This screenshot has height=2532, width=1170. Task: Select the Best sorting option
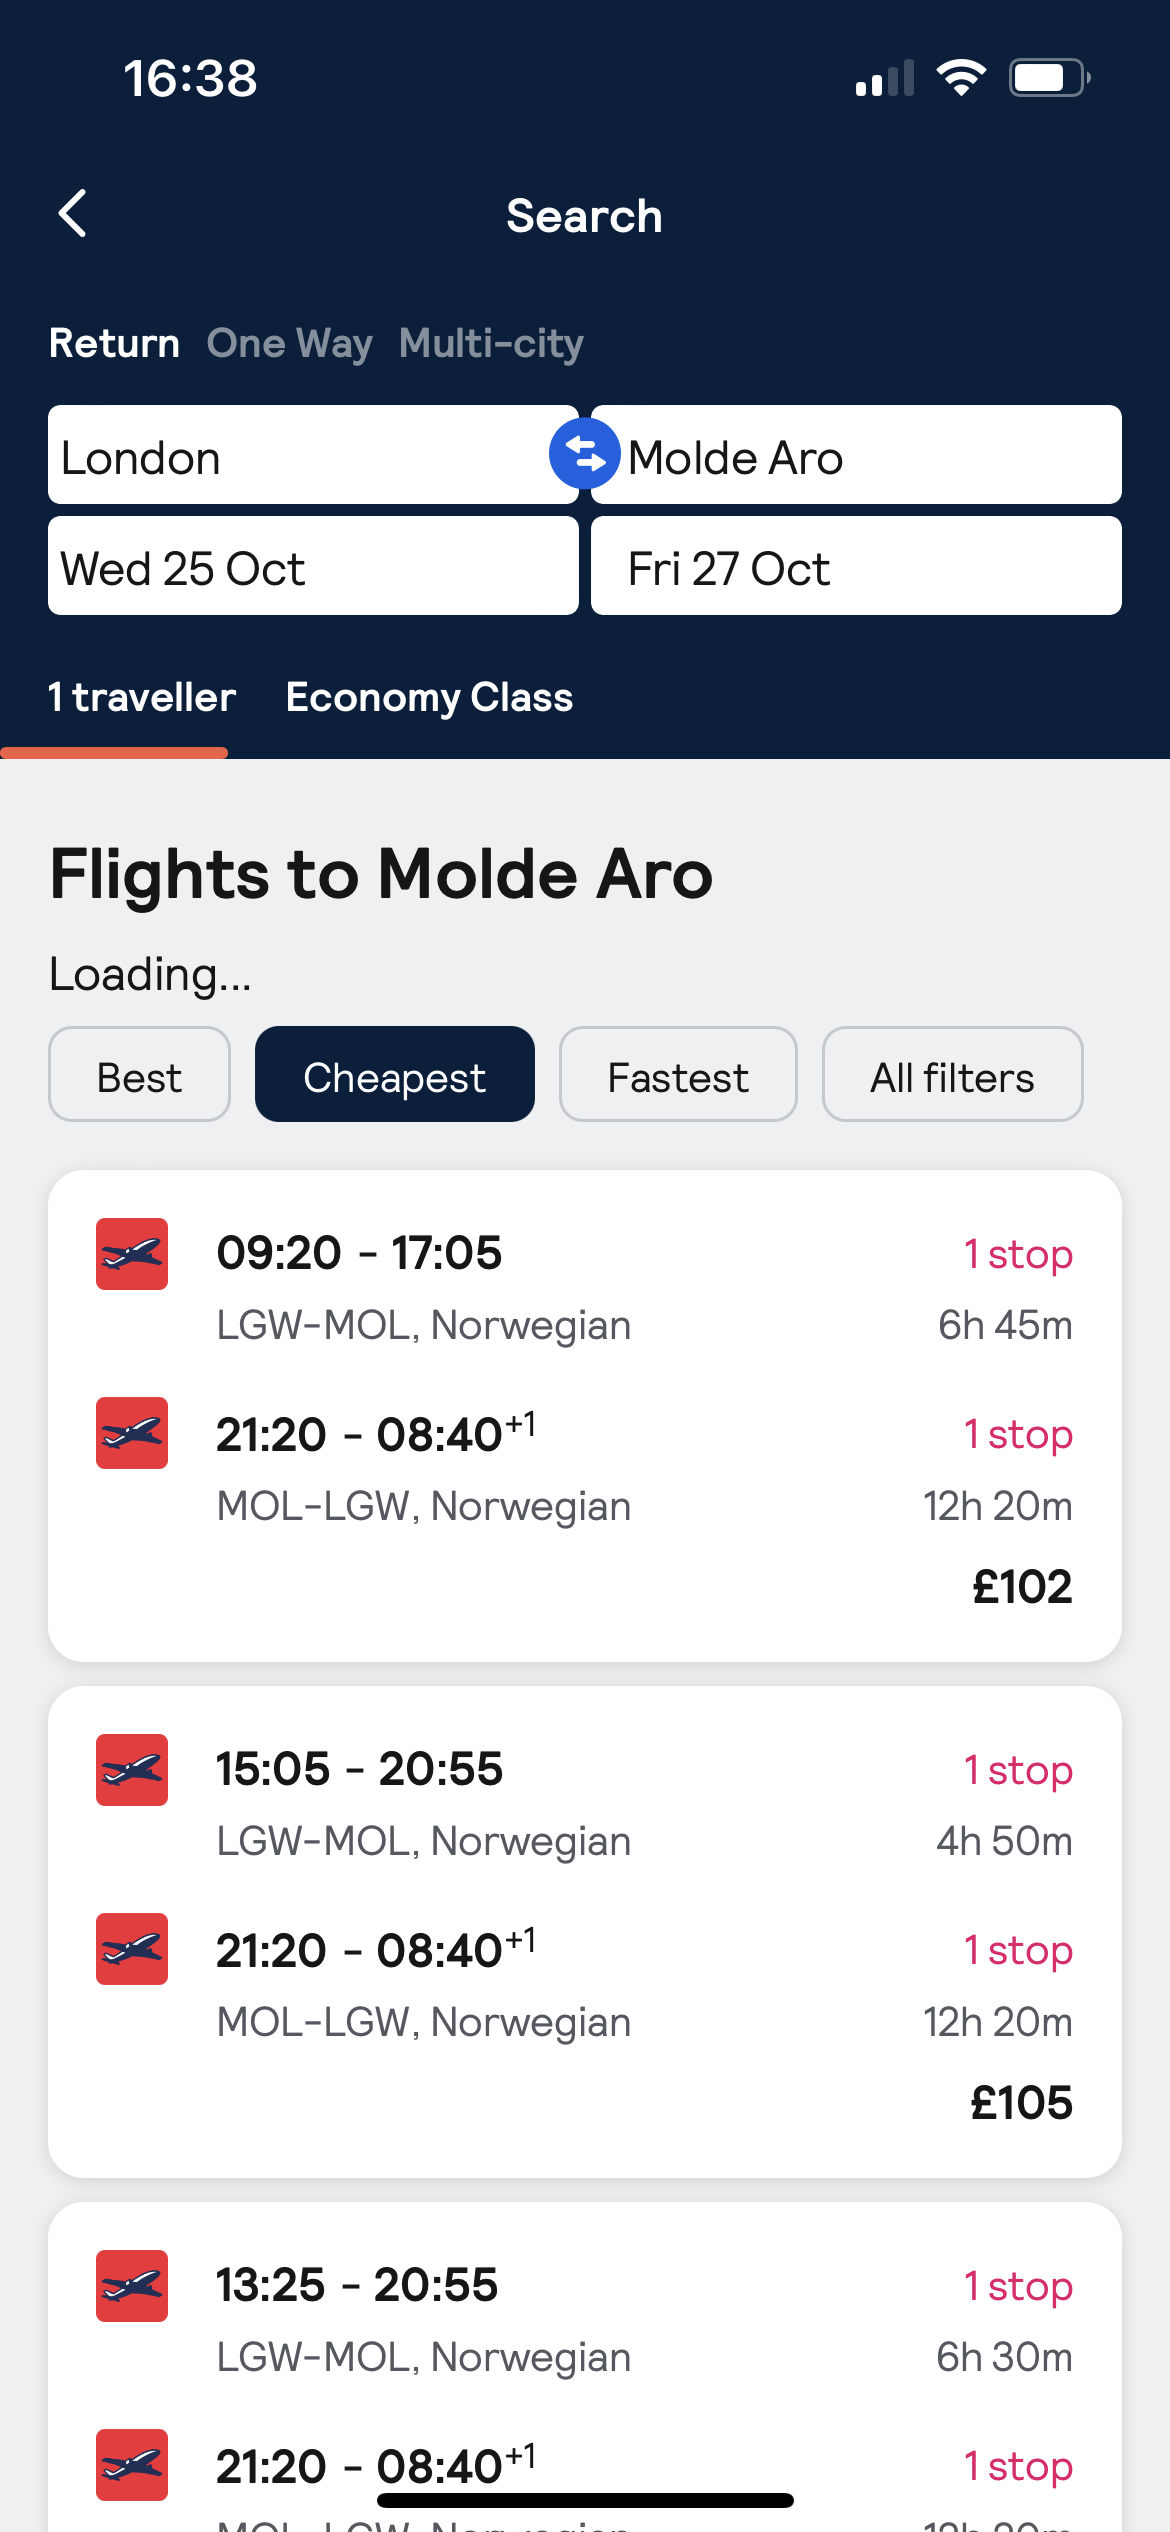139,1074
